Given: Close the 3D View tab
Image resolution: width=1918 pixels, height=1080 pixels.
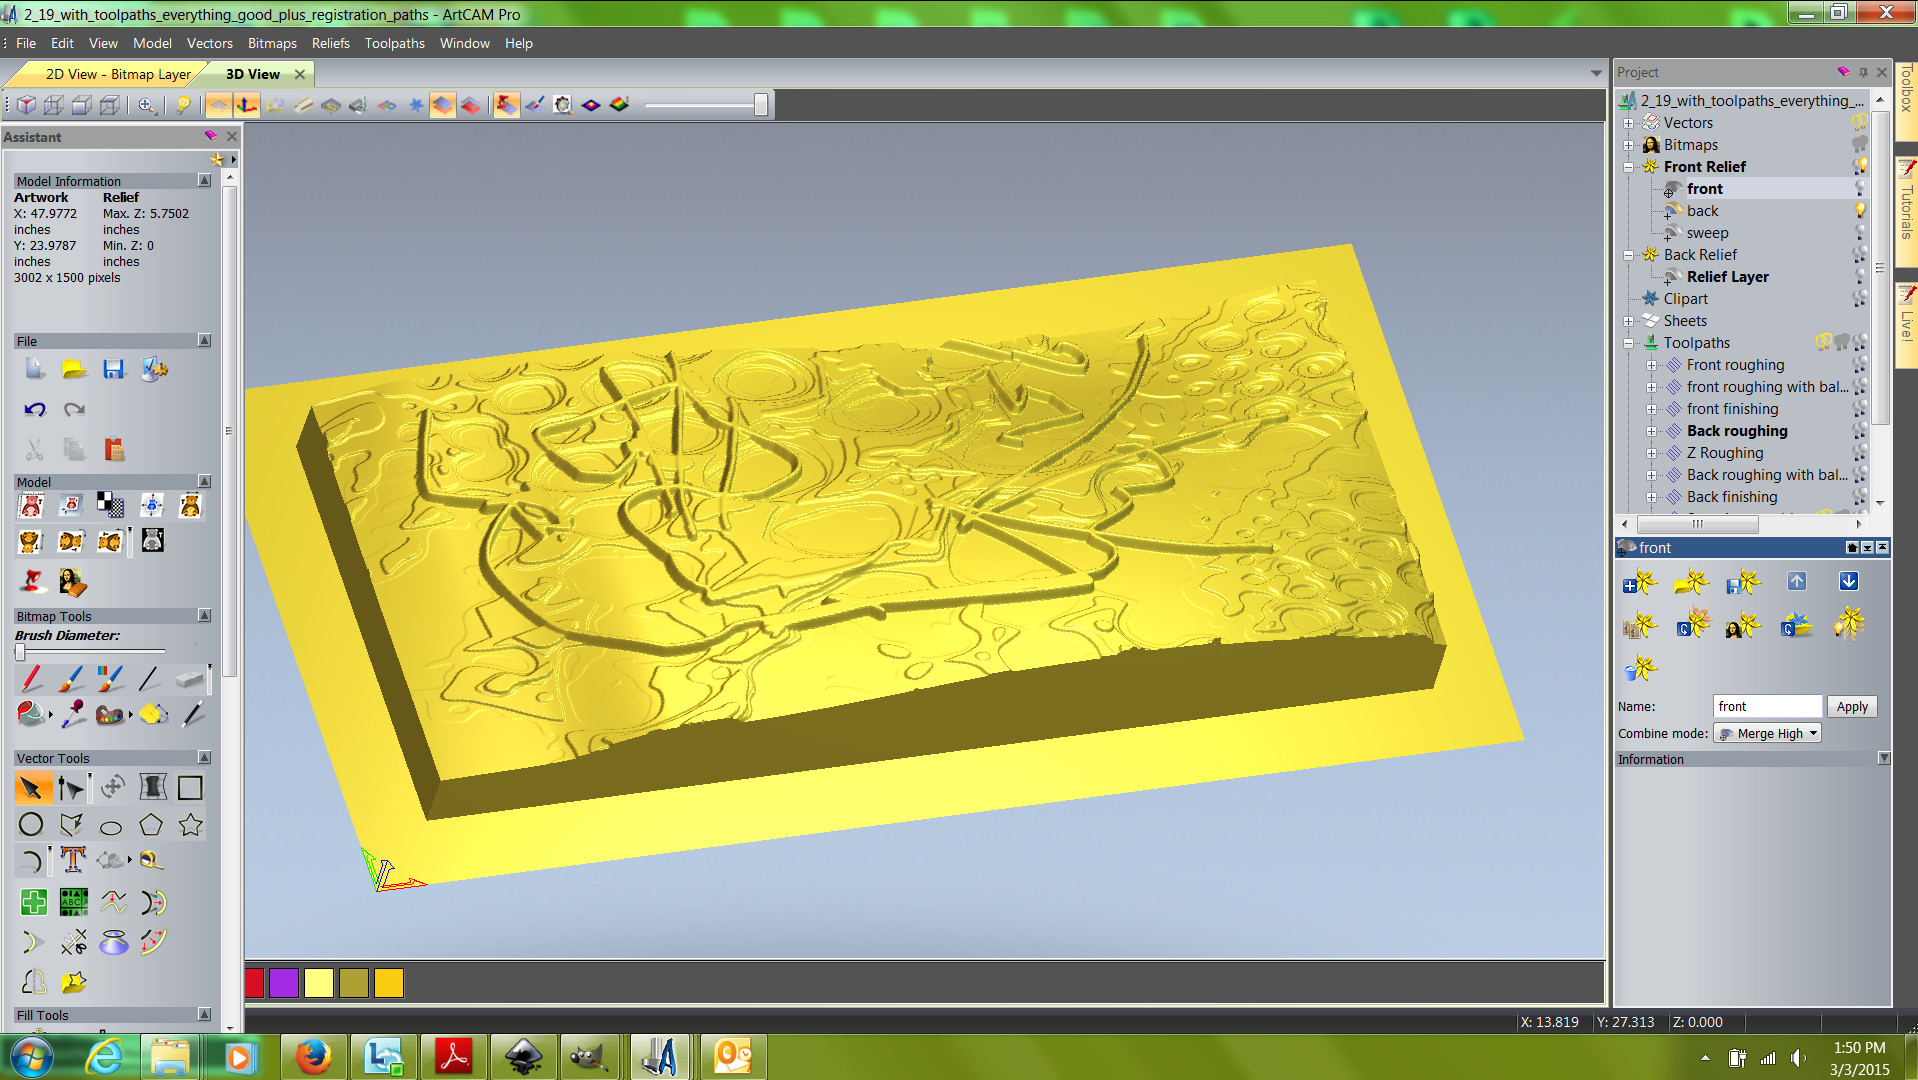Looking at the screenshot, I should [x=299, y=74].
